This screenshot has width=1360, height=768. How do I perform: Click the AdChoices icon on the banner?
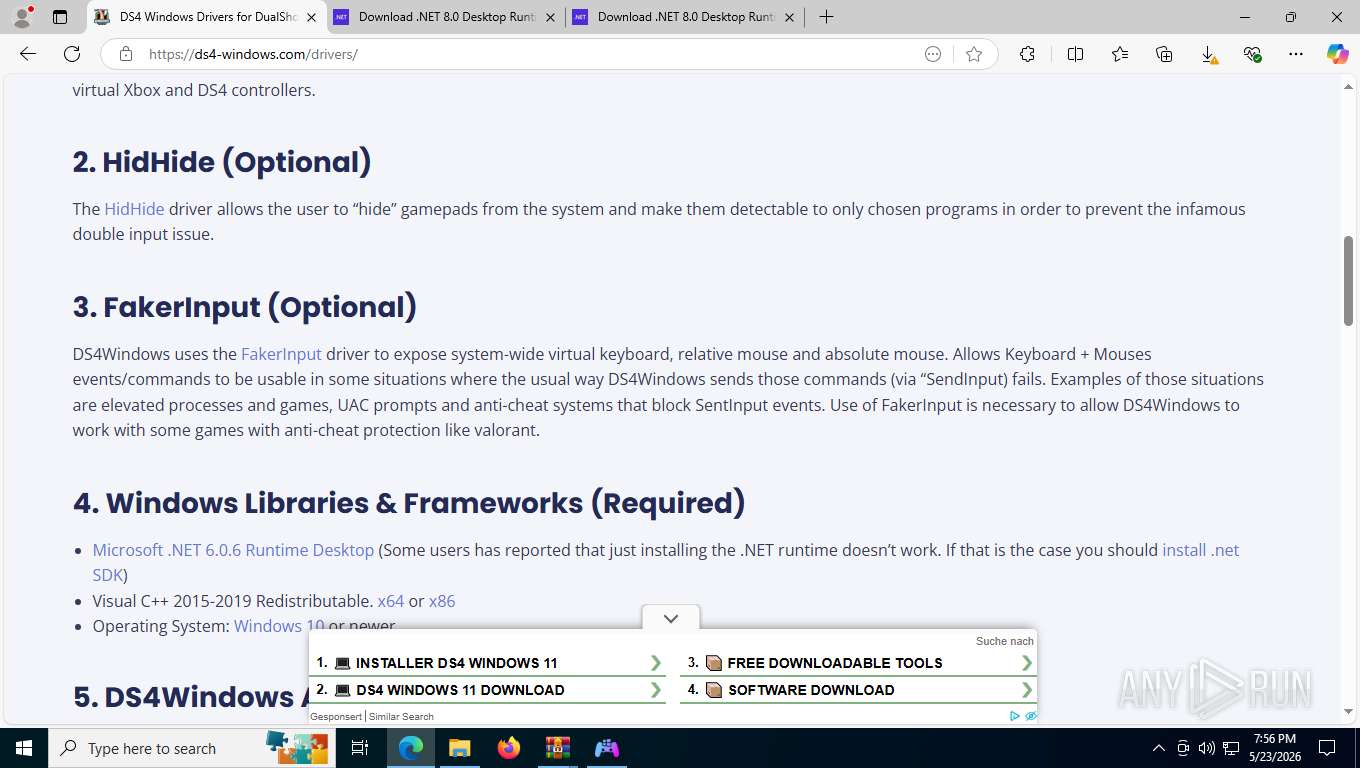pos(1015,716)
